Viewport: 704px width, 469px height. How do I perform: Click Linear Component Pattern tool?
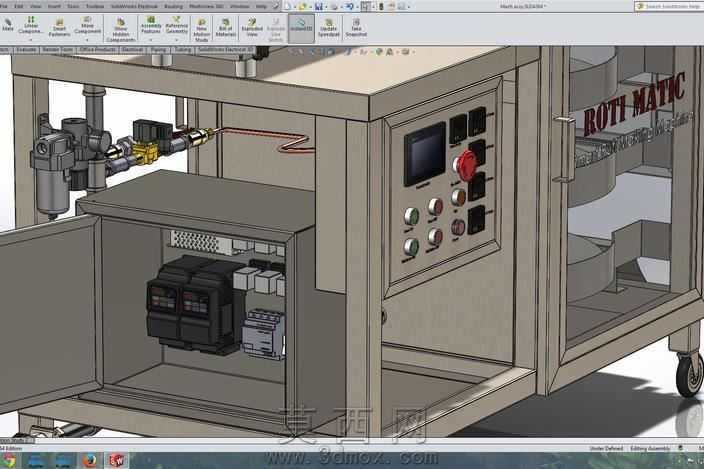31,26
